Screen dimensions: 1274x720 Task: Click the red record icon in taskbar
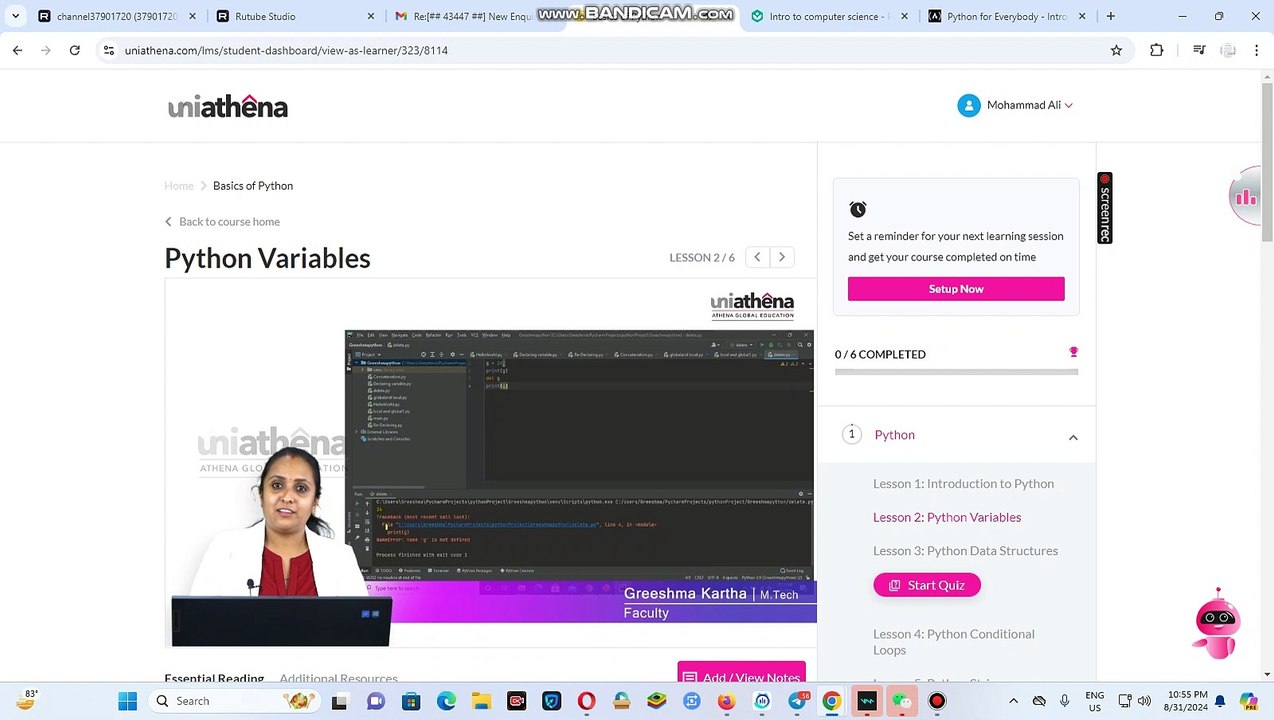pos(936,701)
